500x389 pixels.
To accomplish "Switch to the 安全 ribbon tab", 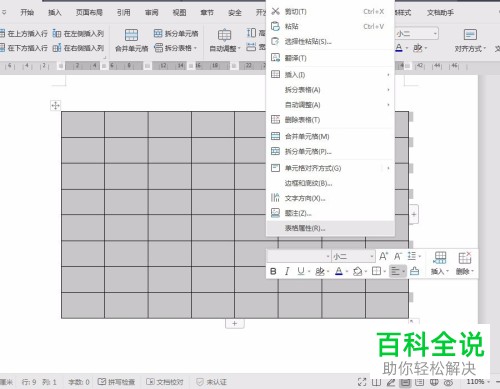I will (235, 13).
